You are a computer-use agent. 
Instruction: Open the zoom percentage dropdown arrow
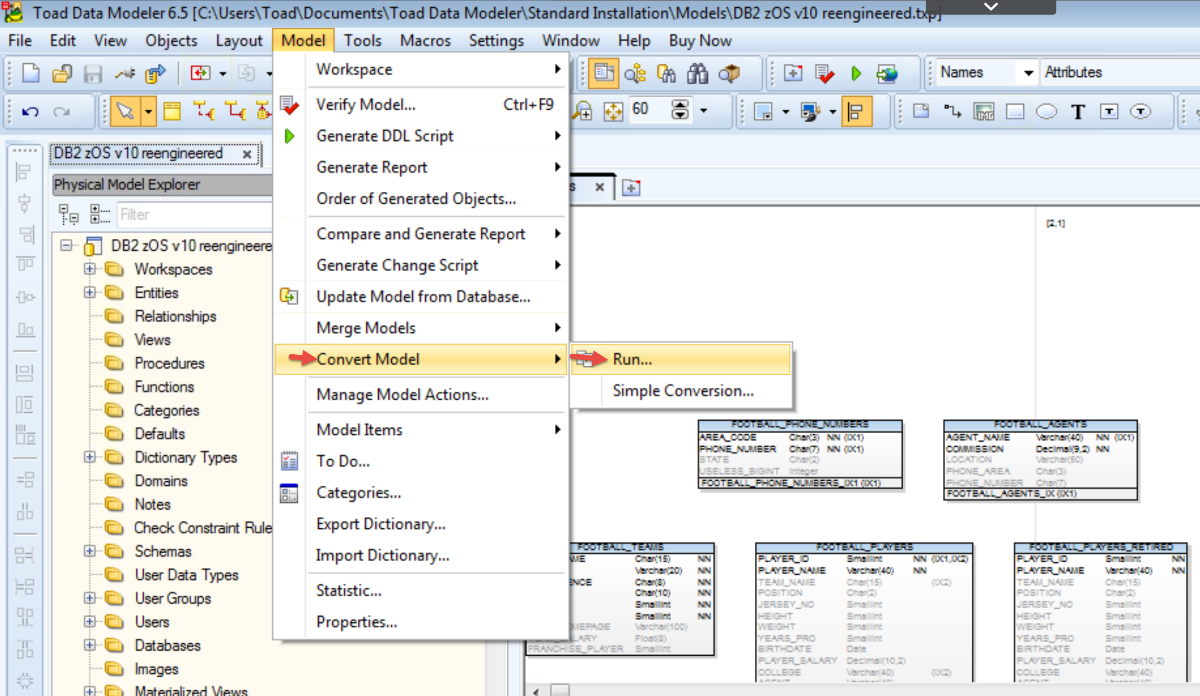coord(704,111)
